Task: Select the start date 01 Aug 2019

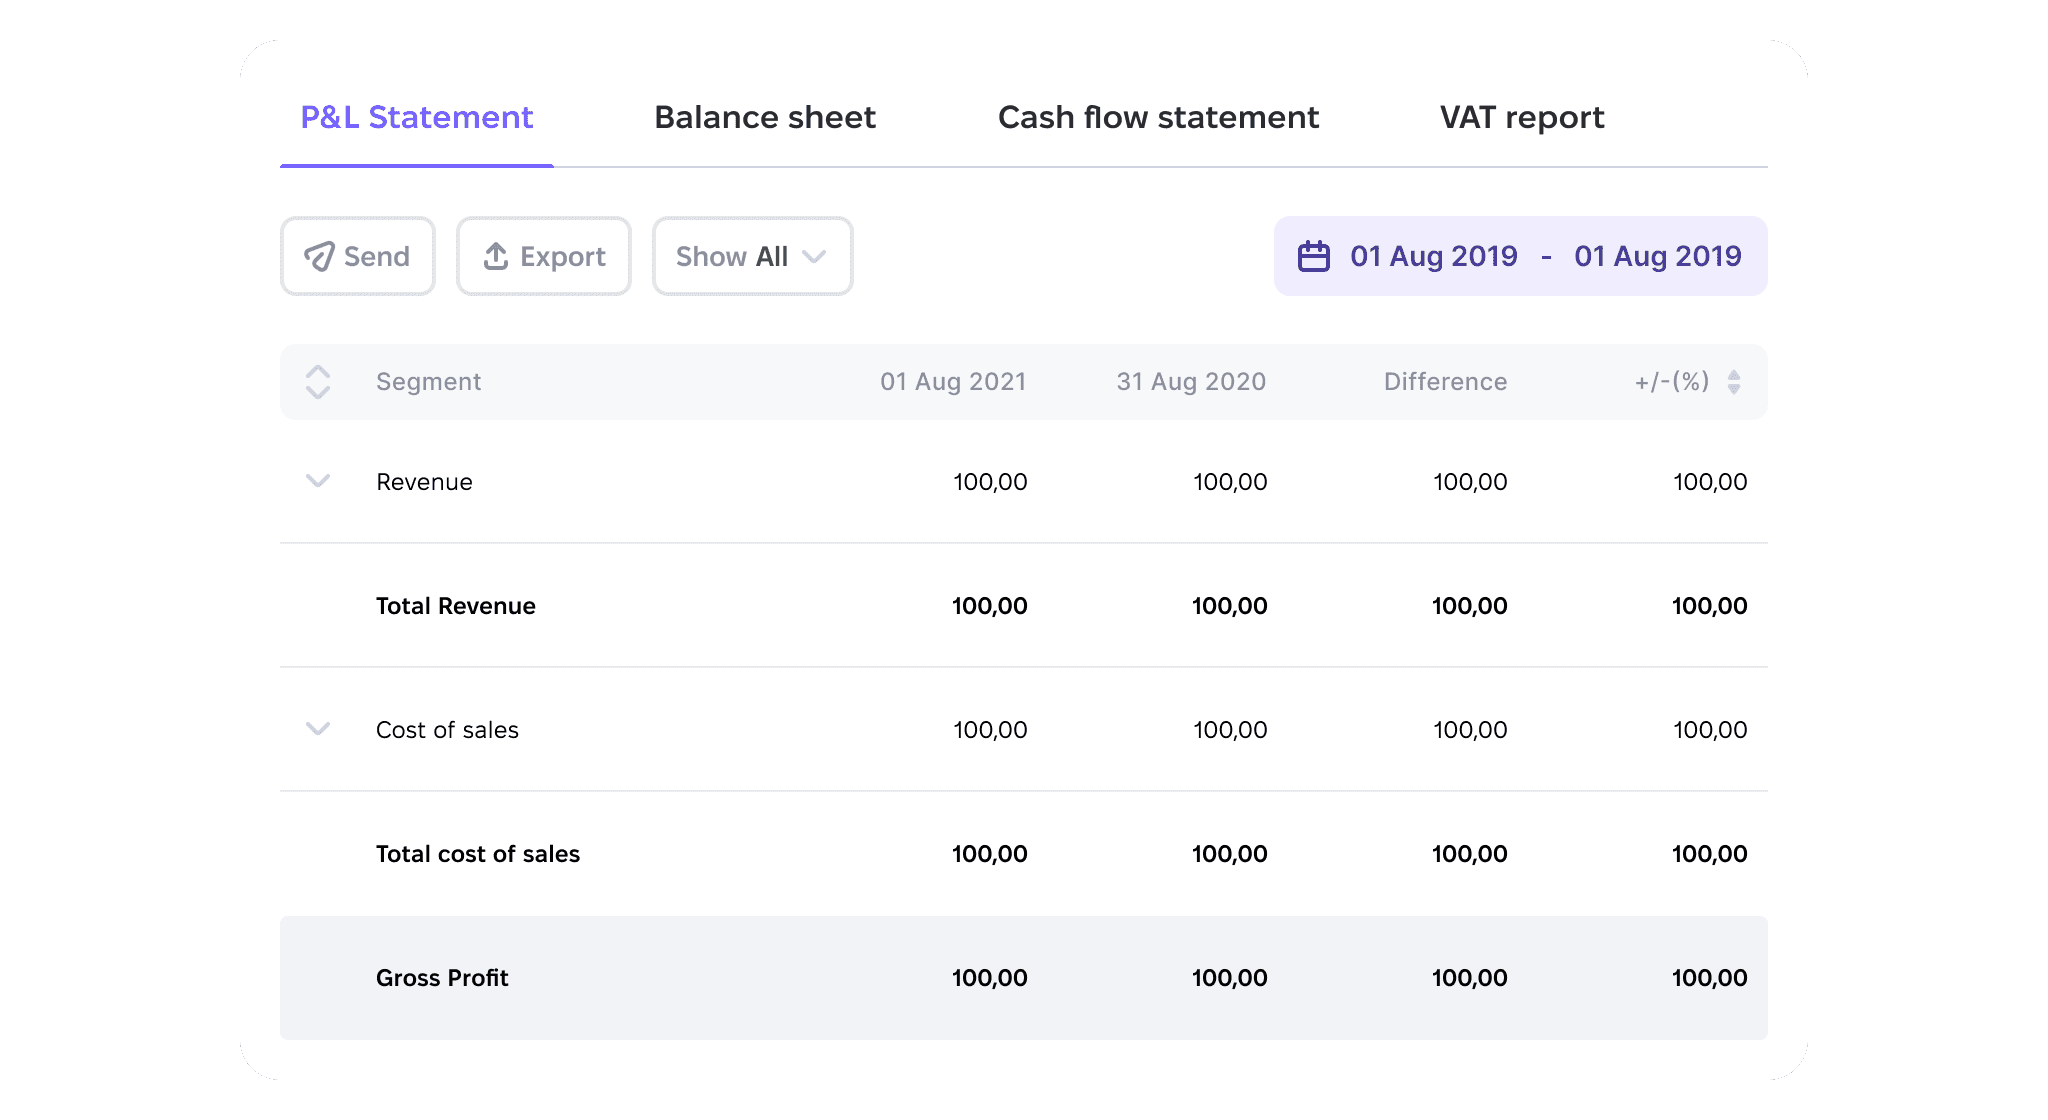Action: click(x=1434, y=256)
